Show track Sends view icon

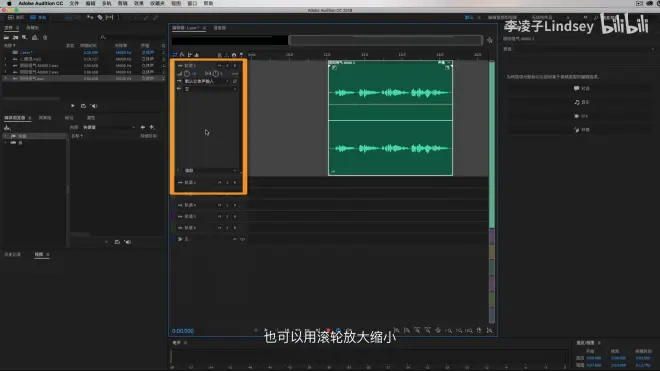[189, 55]
